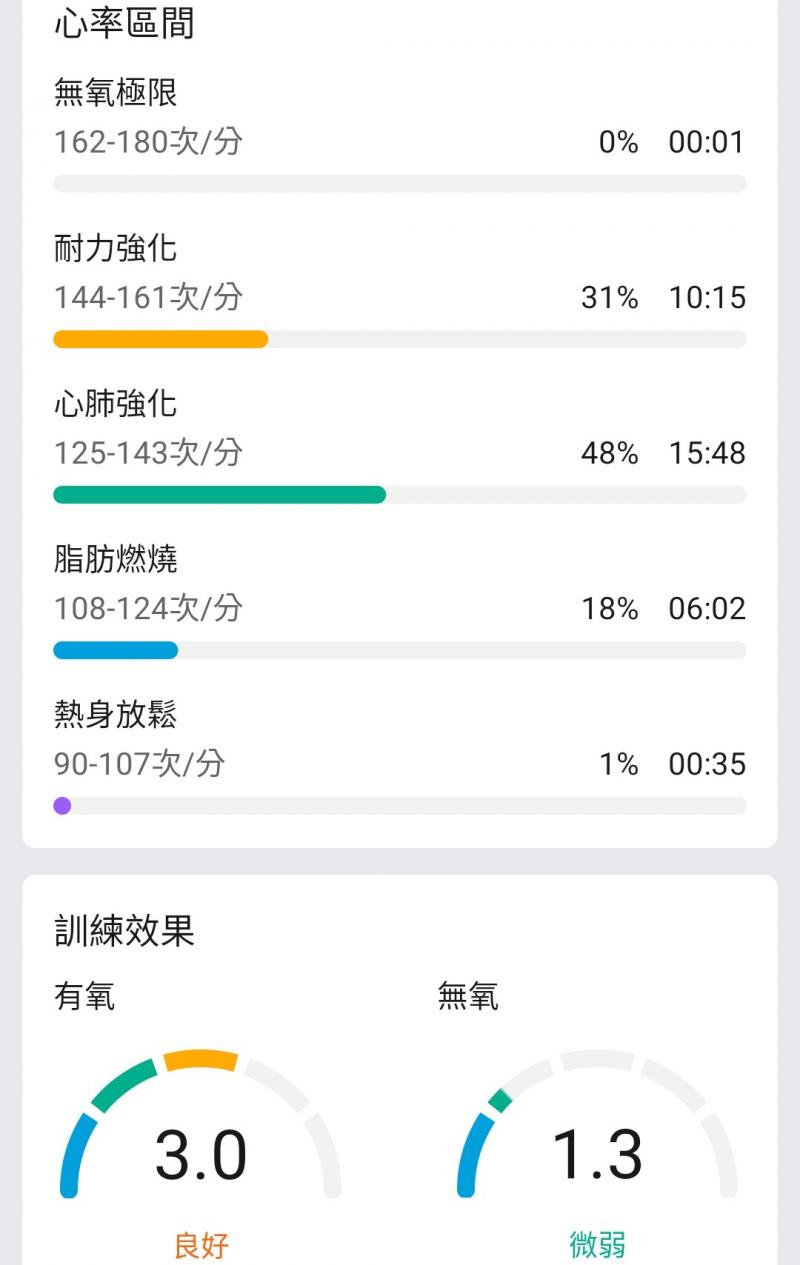Click the empty 無氧極限 progress bar
800x1265 pixels.
coord(400,184)
